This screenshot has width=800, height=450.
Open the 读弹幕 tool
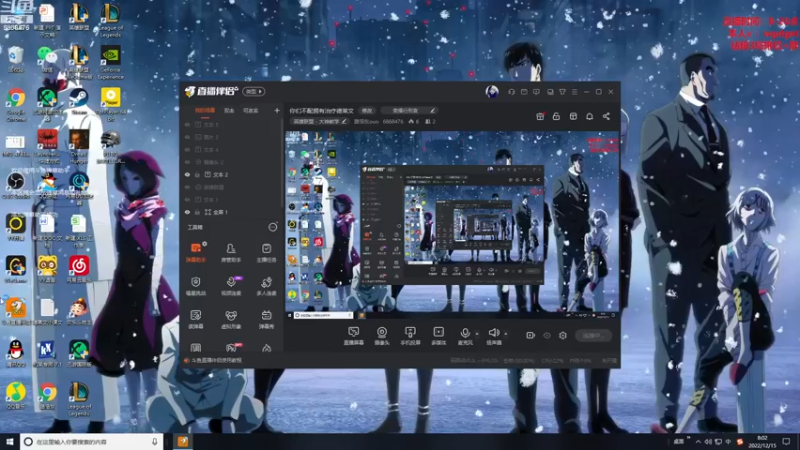click(x=195, y=319)
